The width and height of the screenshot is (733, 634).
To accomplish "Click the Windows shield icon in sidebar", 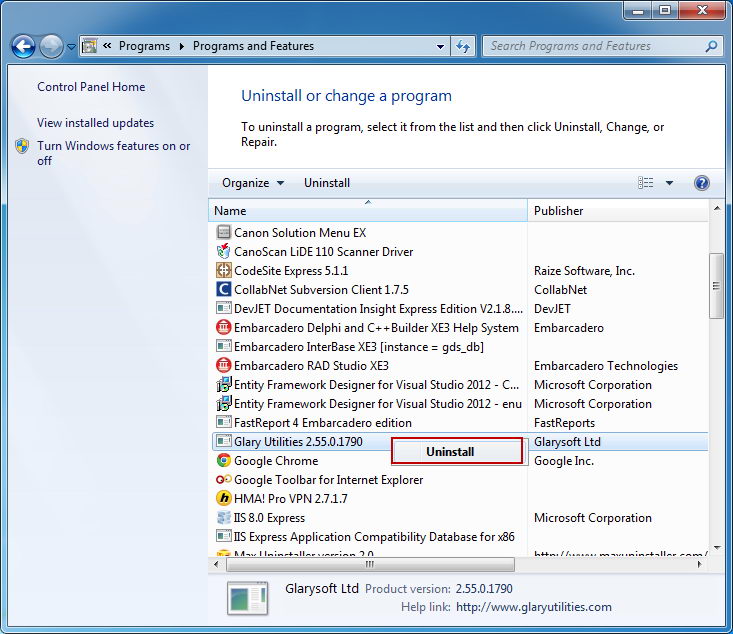I will point(22,146).
